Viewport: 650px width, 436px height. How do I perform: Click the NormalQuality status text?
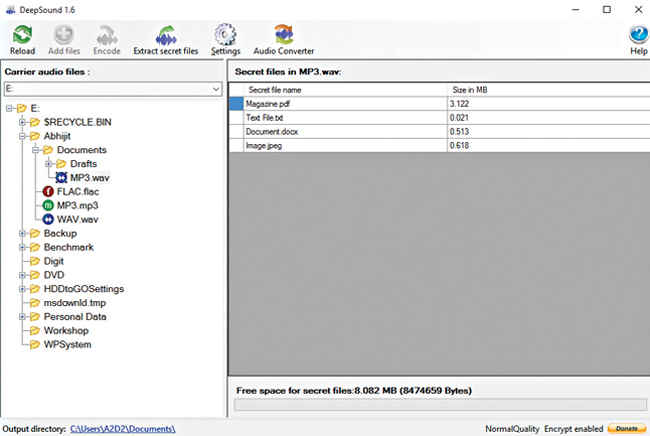512,429
